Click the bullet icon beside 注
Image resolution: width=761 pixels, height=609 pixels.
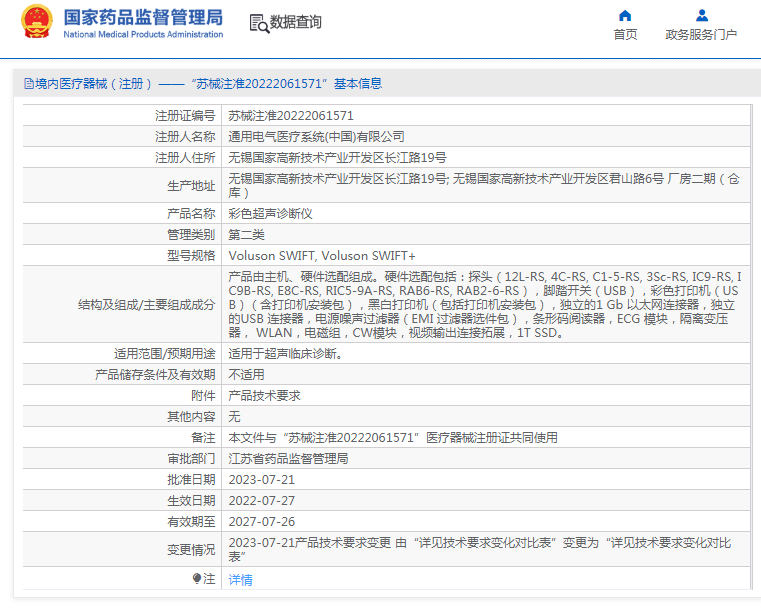click(x=196, y=578)
